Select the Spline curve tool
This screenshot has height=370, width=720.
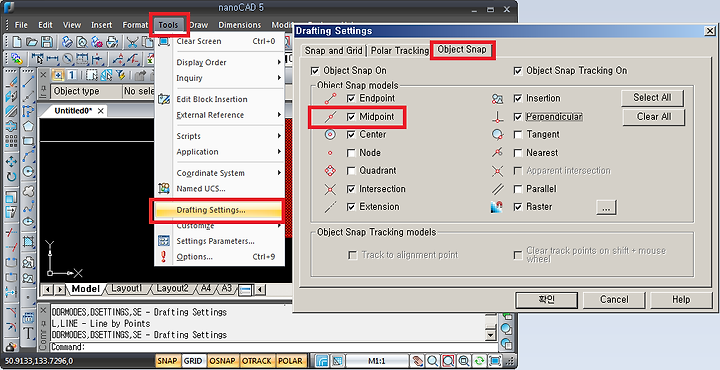(x=28, y=207)
